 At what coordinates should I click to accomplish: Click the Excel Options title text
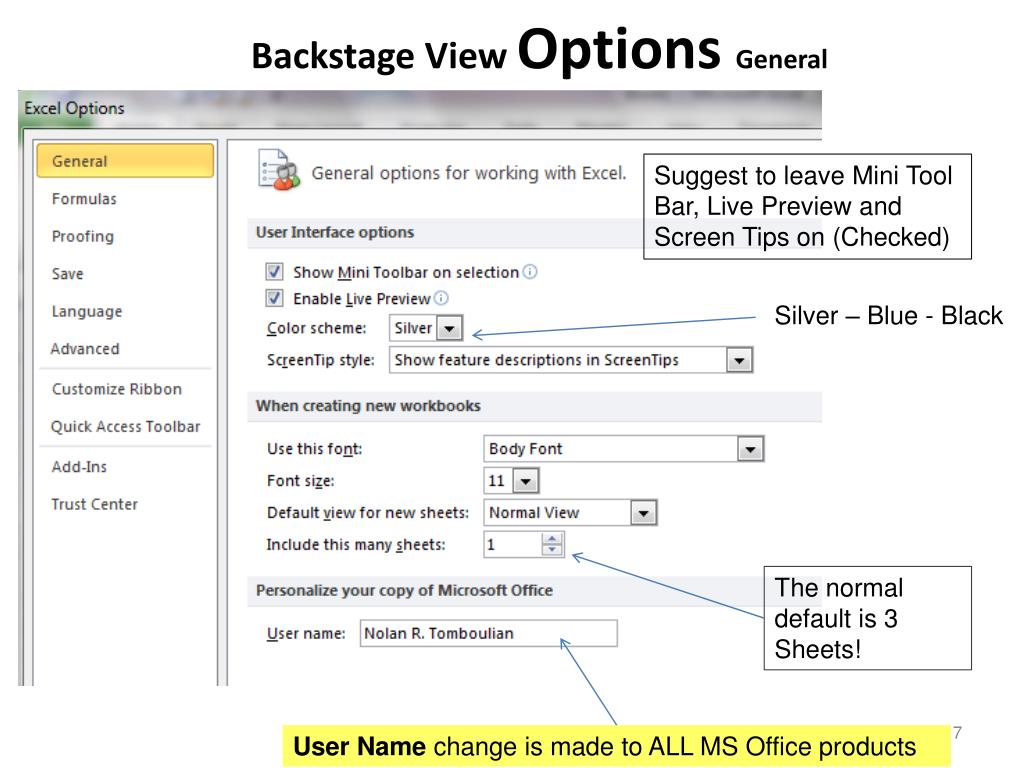(74, 108)
